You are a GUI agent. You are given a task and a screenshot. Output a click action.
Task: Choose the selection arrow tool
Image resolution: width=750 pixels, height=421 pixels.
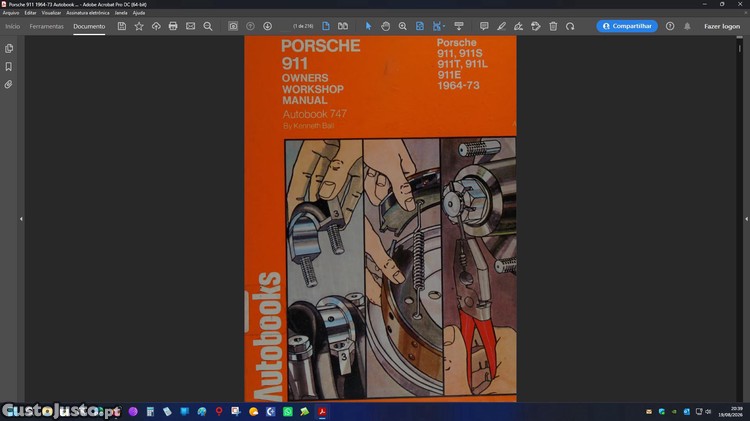[x=368, y=26]
